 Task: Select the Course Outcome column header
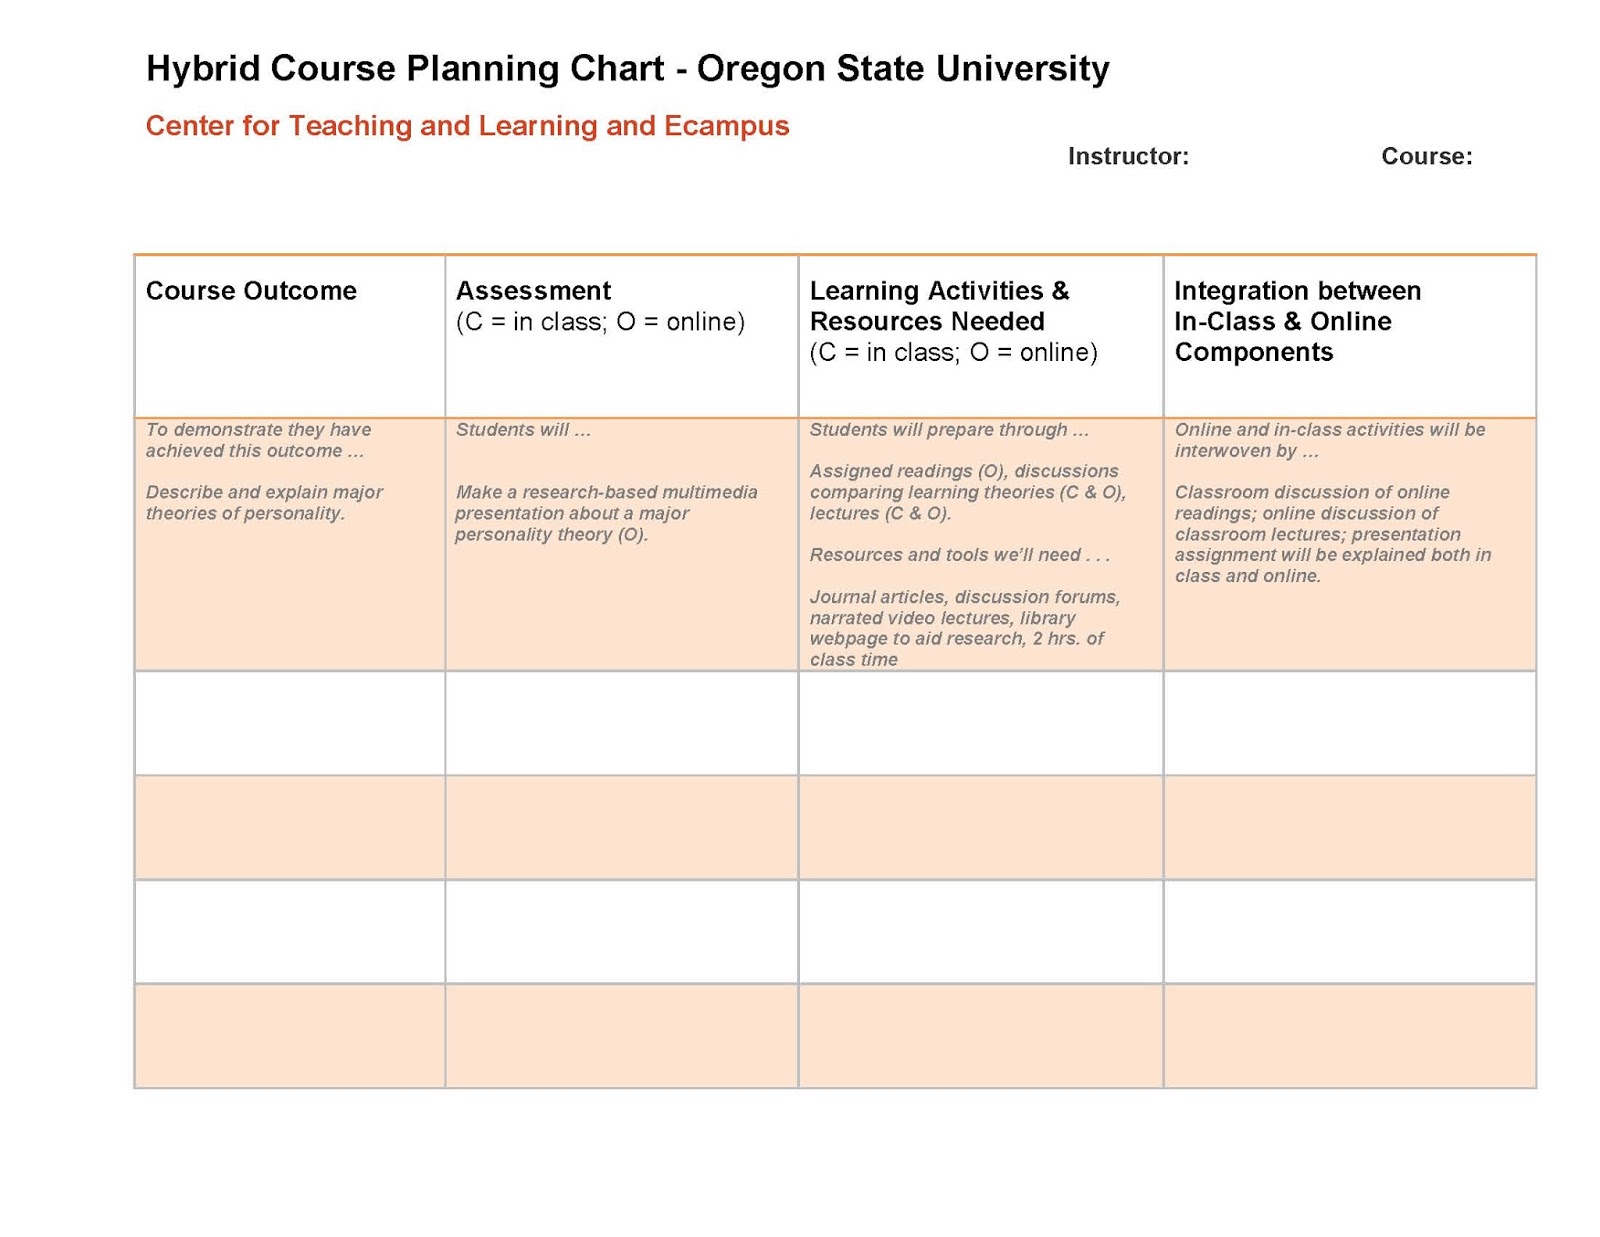click(251, 291)
